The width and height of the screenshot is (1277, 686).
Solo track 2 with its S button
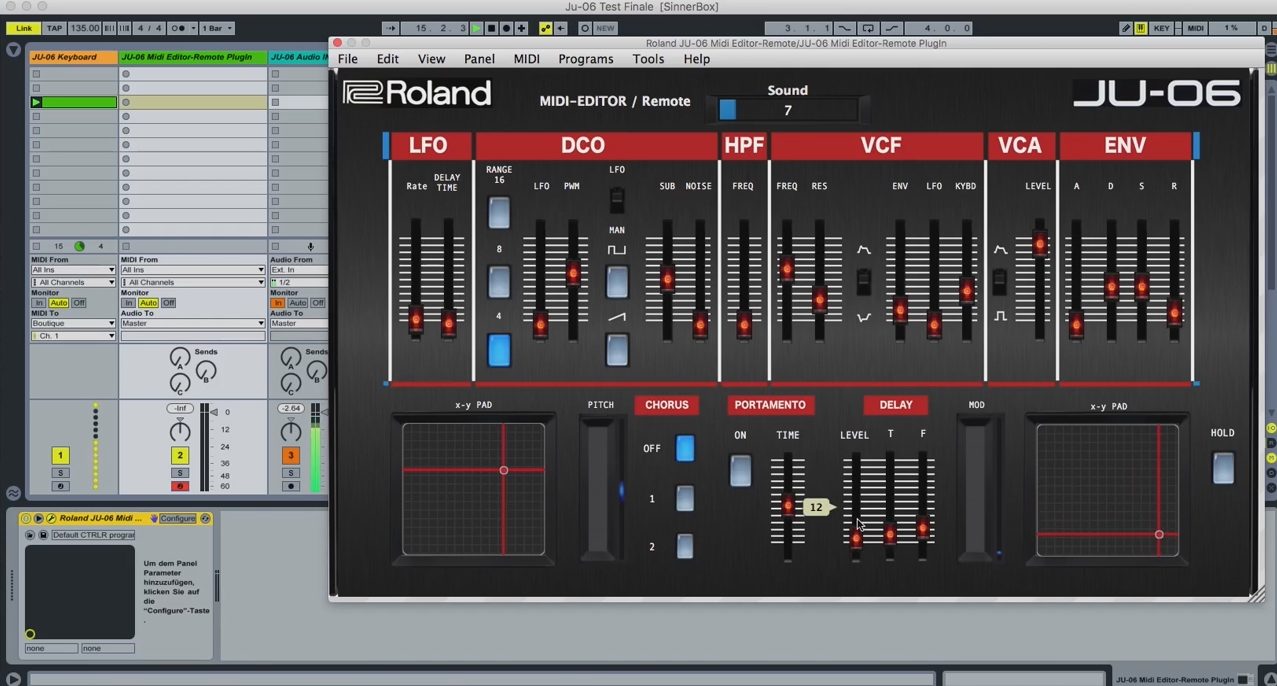(180, 472)
